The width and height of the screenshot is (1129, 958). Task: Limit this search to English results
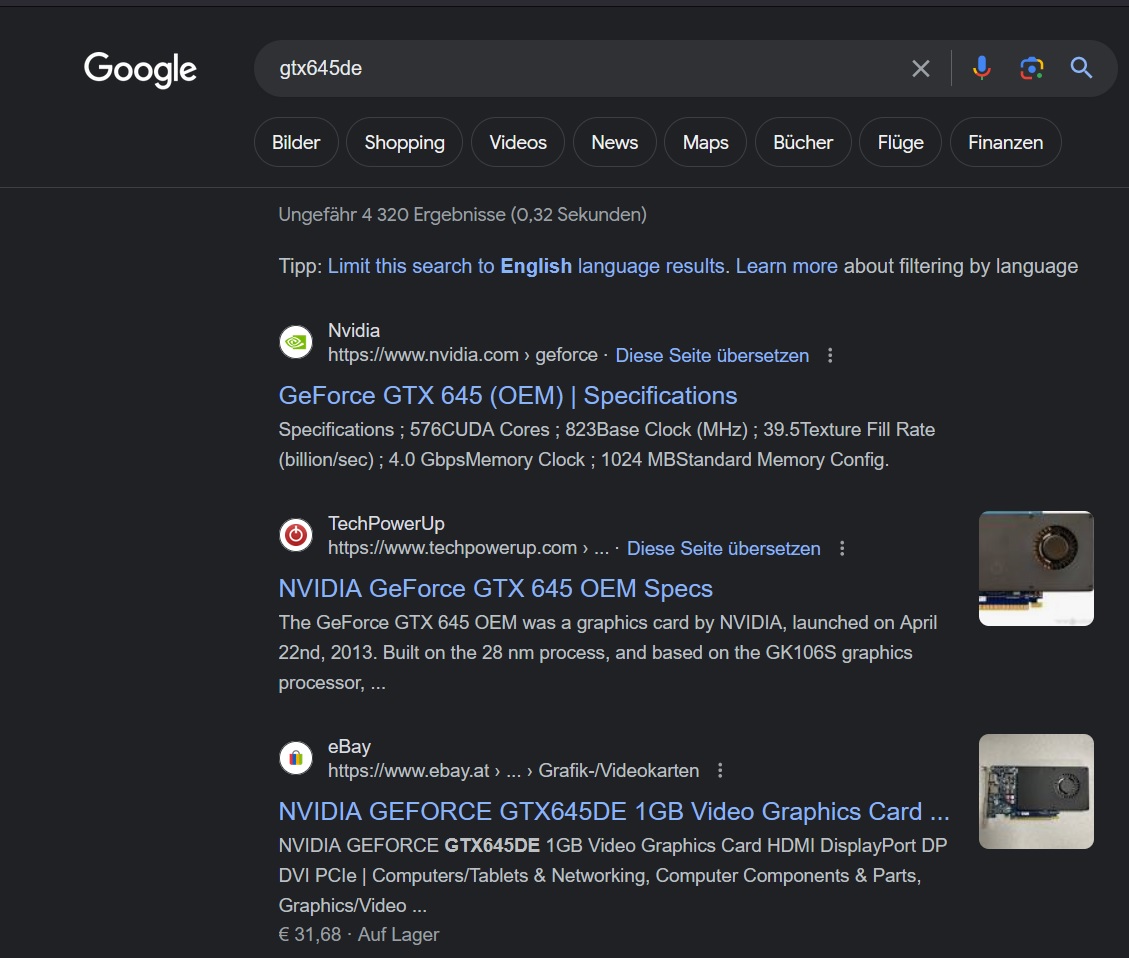pos(528,266)
